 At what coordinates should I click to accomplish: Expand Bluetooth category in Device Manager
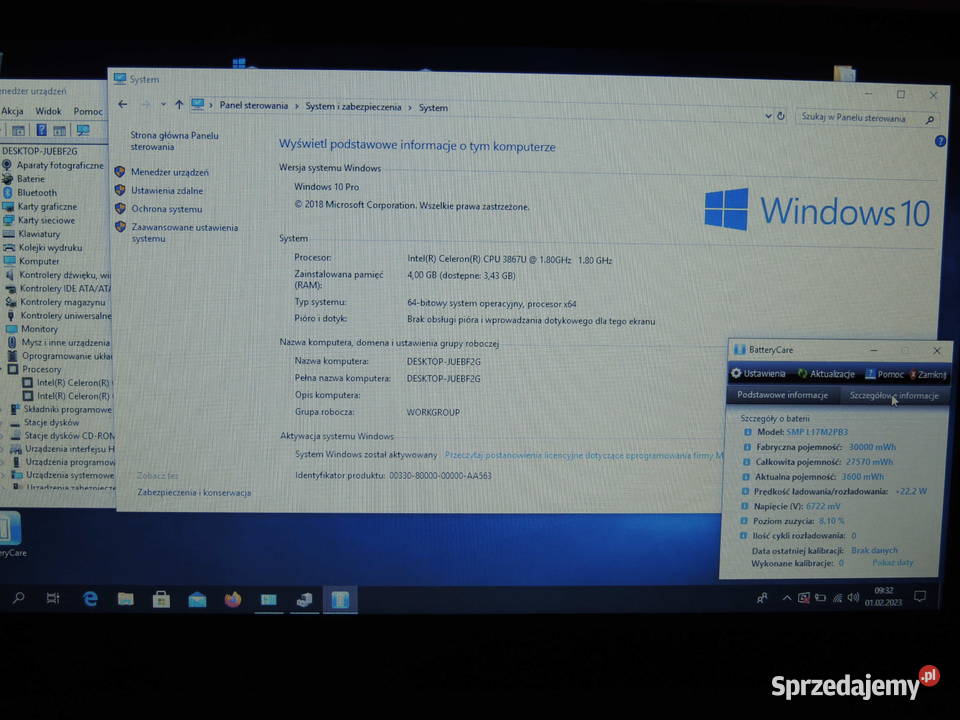[37, 192]
